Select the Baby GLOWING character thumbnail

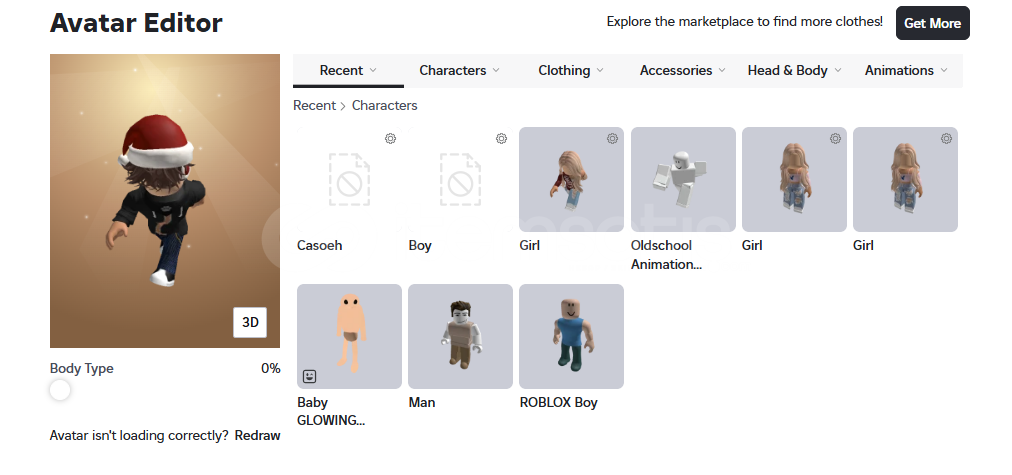(349, 336)
